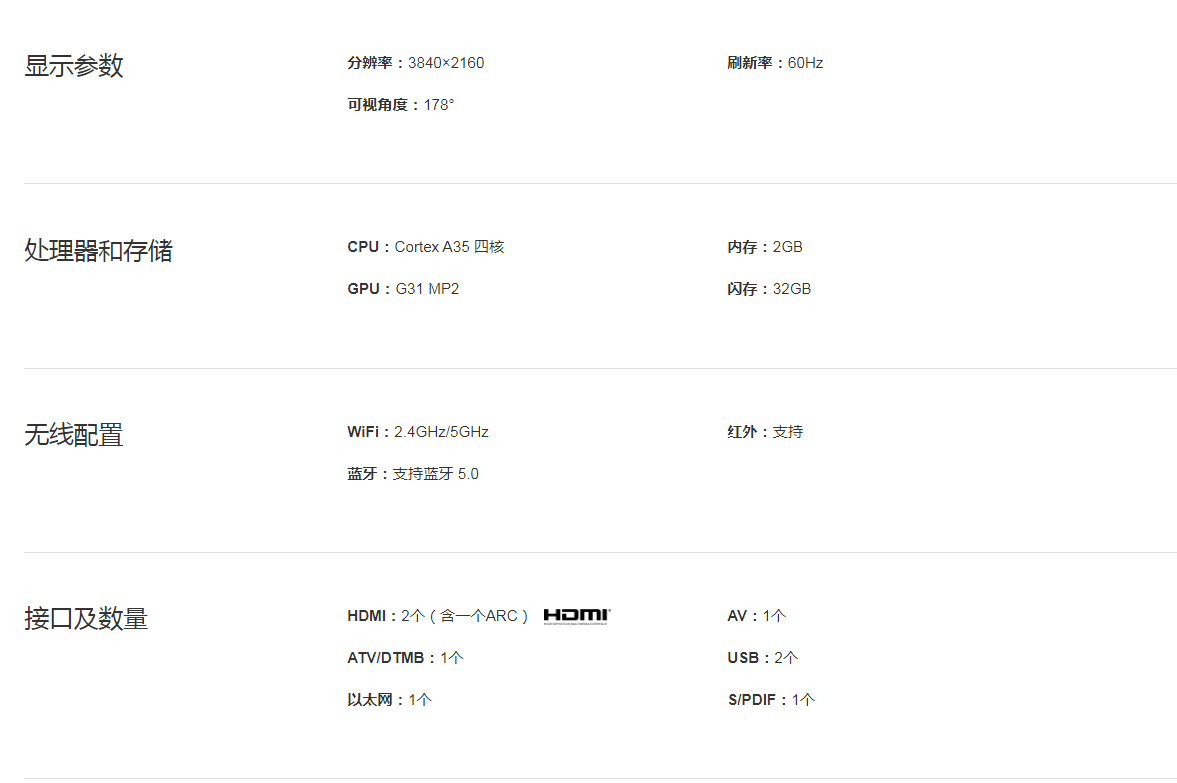Viewport: 1177px width, 783px height.
Task: Click the 蓝牙 5.0 spec entry
Action: tap(413, 474)
